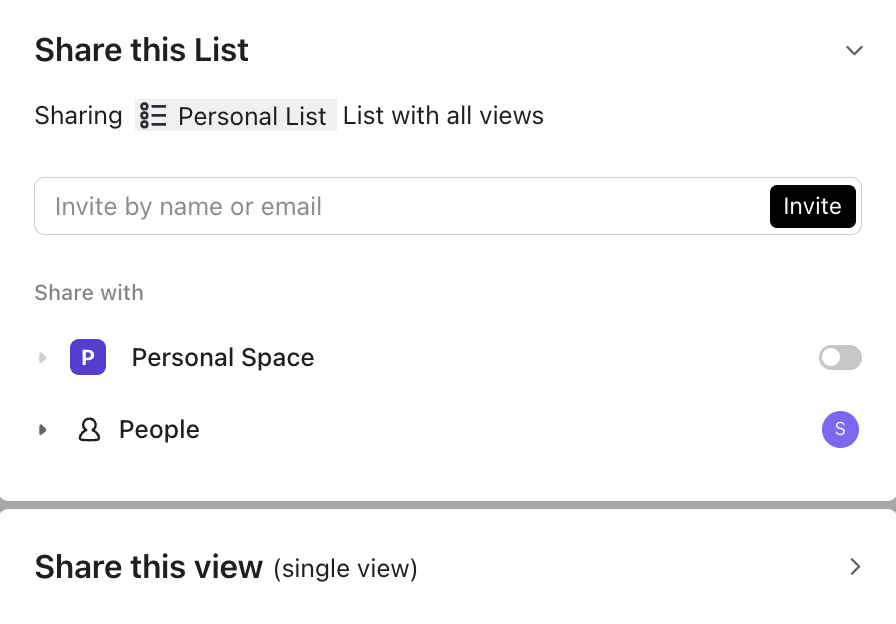Toggle the switch next to Personal Space

[840, 357]
